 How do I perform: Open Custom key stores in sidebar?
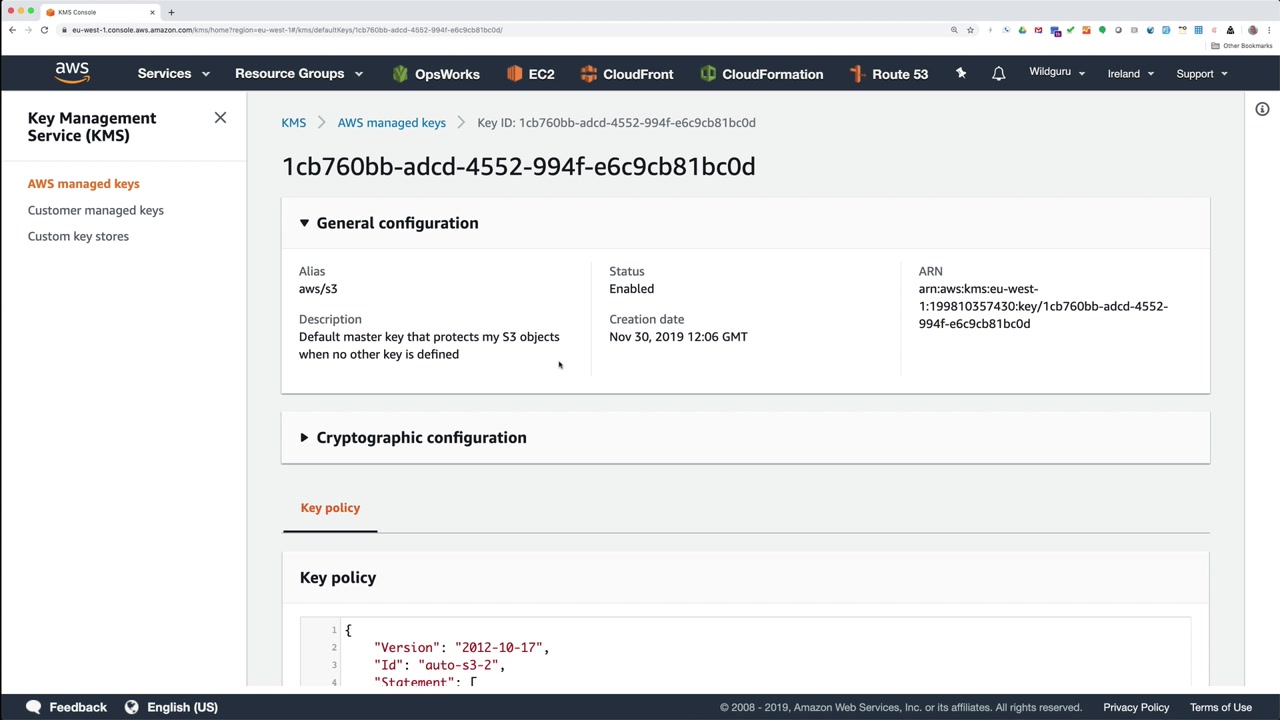[x=78, y=236]
